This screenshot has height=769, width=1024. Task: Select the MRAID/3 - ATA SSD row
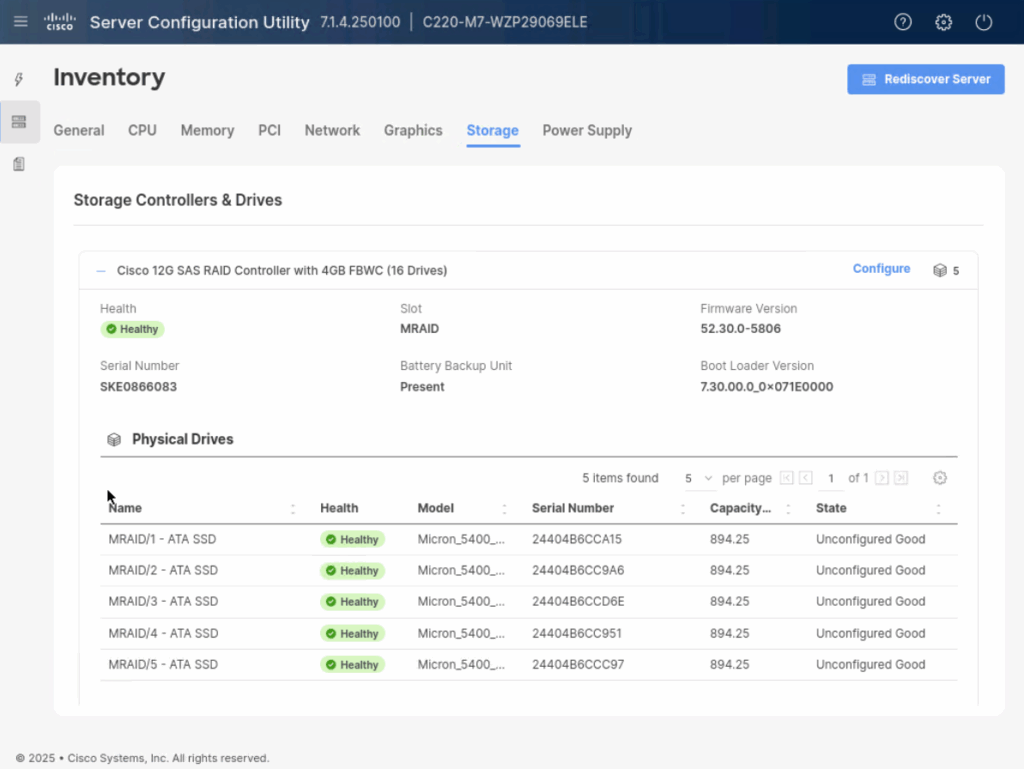pos(529,602)
